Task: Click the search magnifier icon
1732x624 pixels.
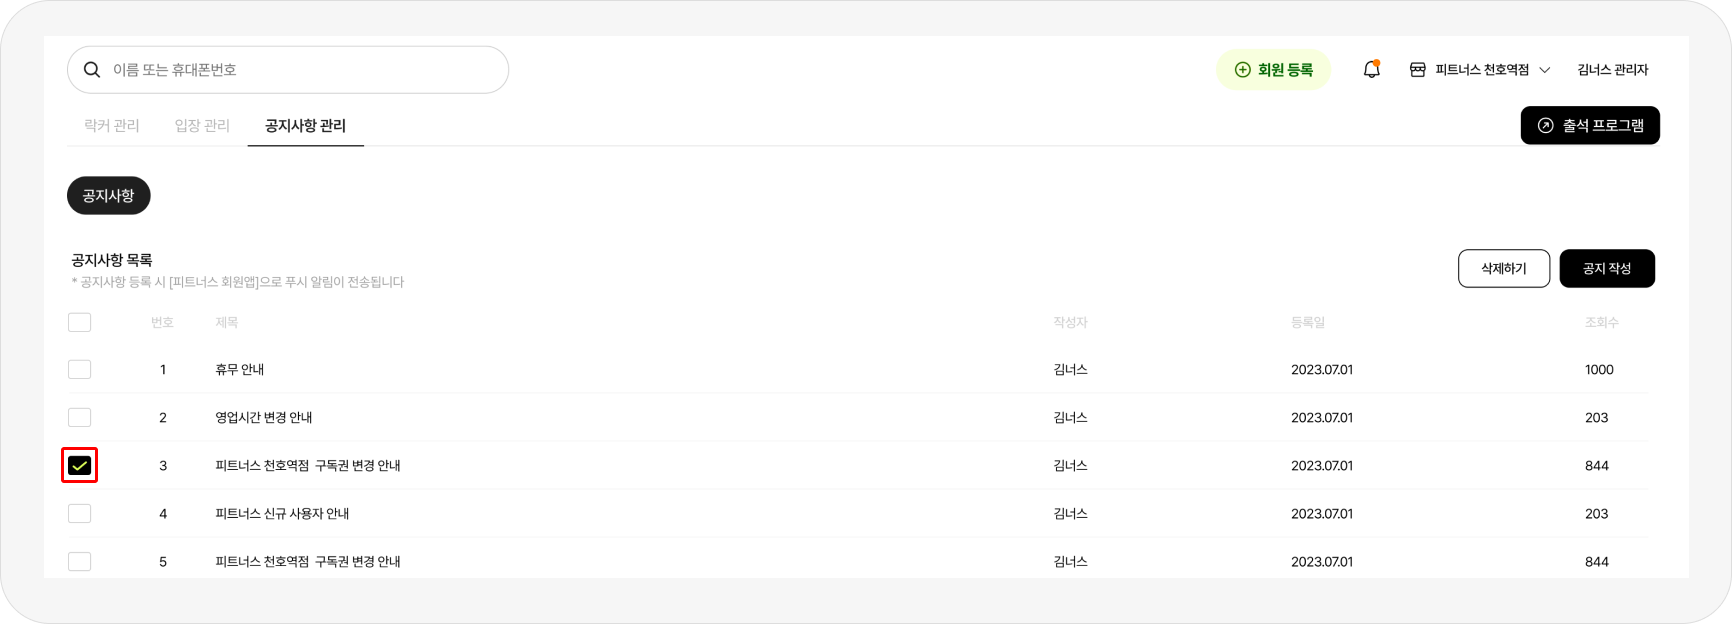Action: tap(92, 70)
